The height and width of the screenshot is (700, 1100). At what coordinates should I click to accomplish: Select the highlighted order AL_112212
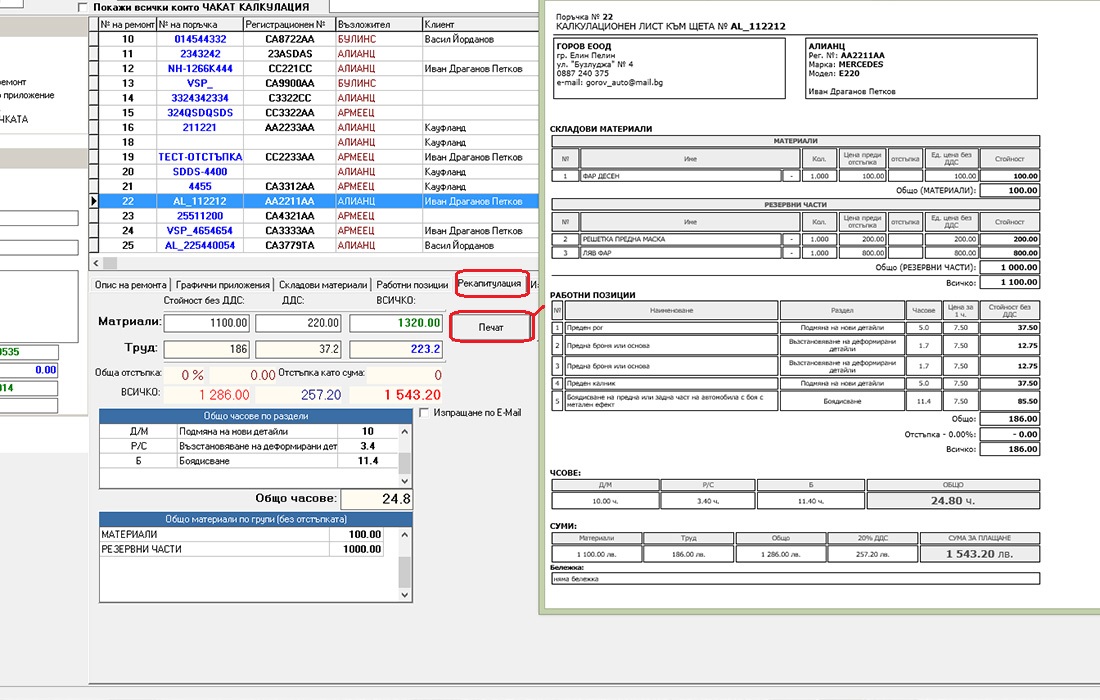[x=201, y=201]
